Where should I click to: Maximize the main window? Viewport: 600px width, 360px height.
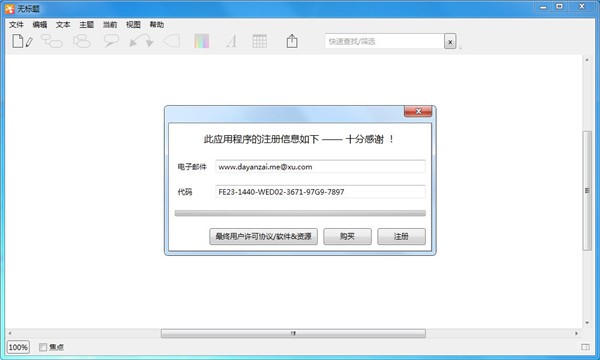click(559, 7)
